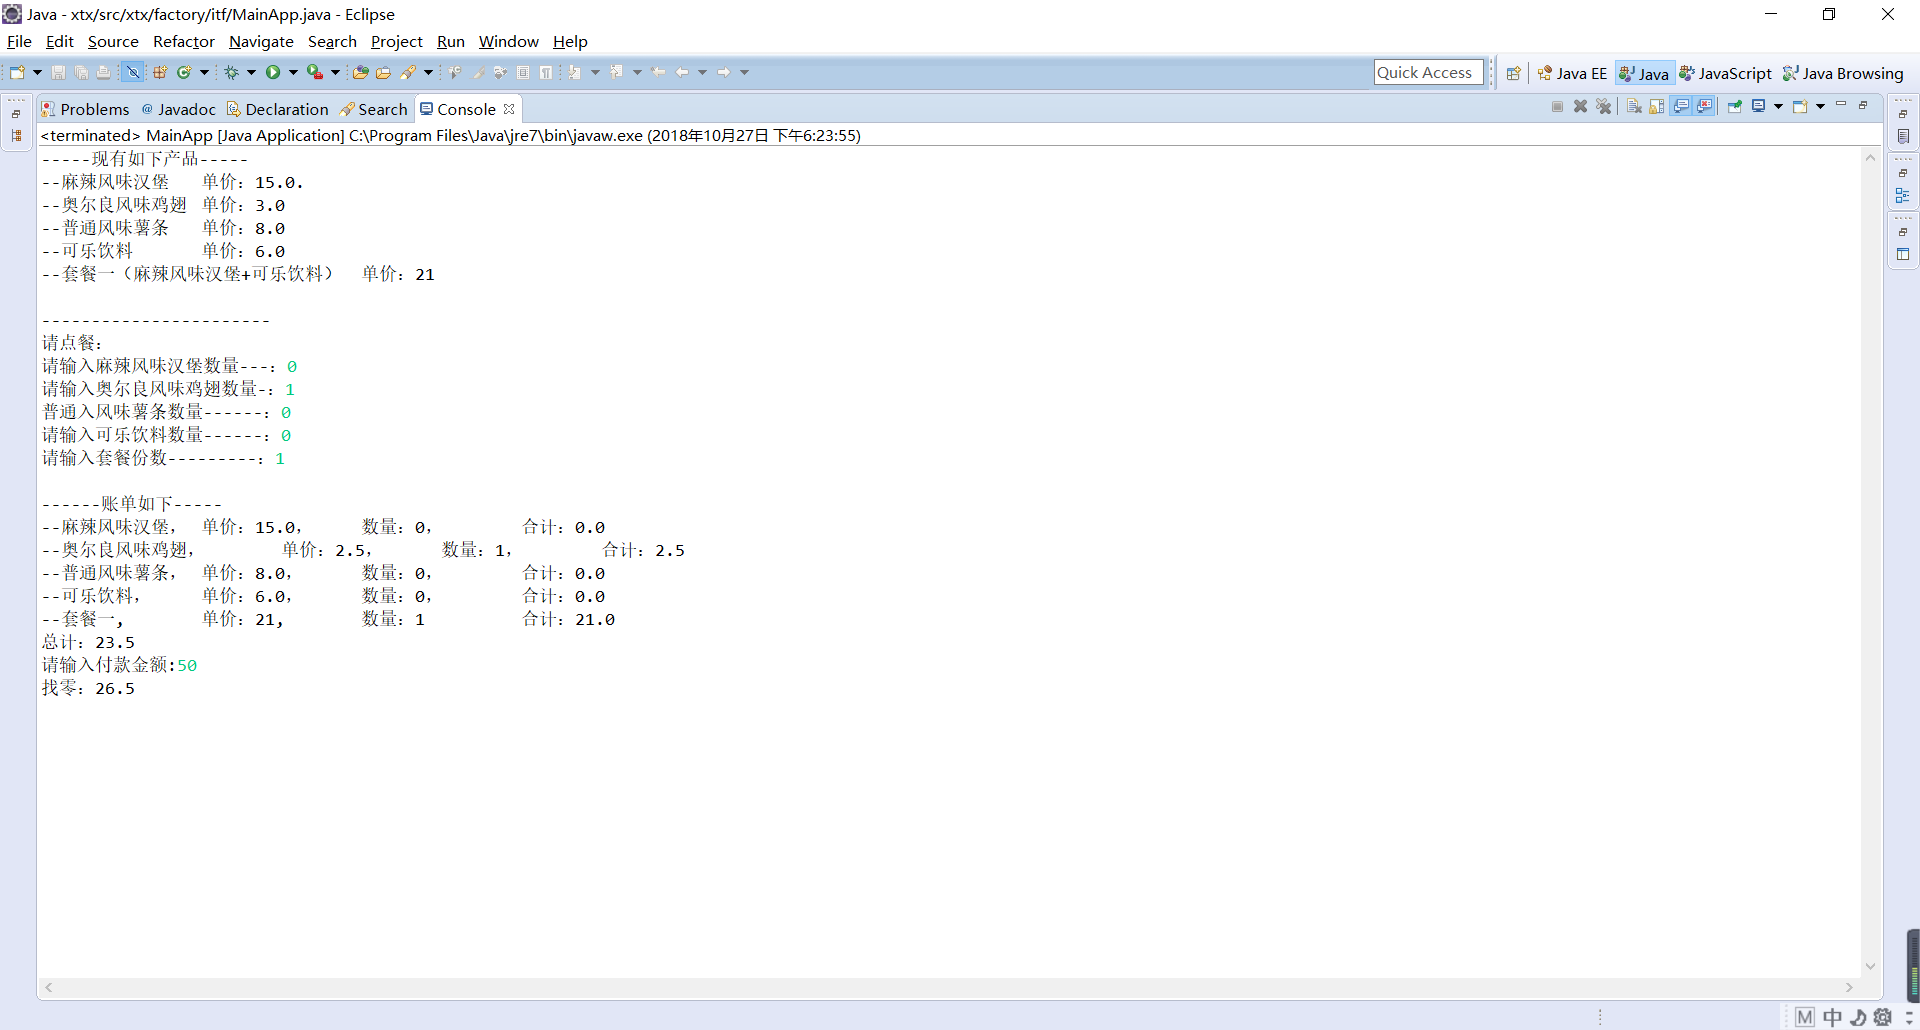Click Remove Launch in Console toolbar

[1581, 106]
